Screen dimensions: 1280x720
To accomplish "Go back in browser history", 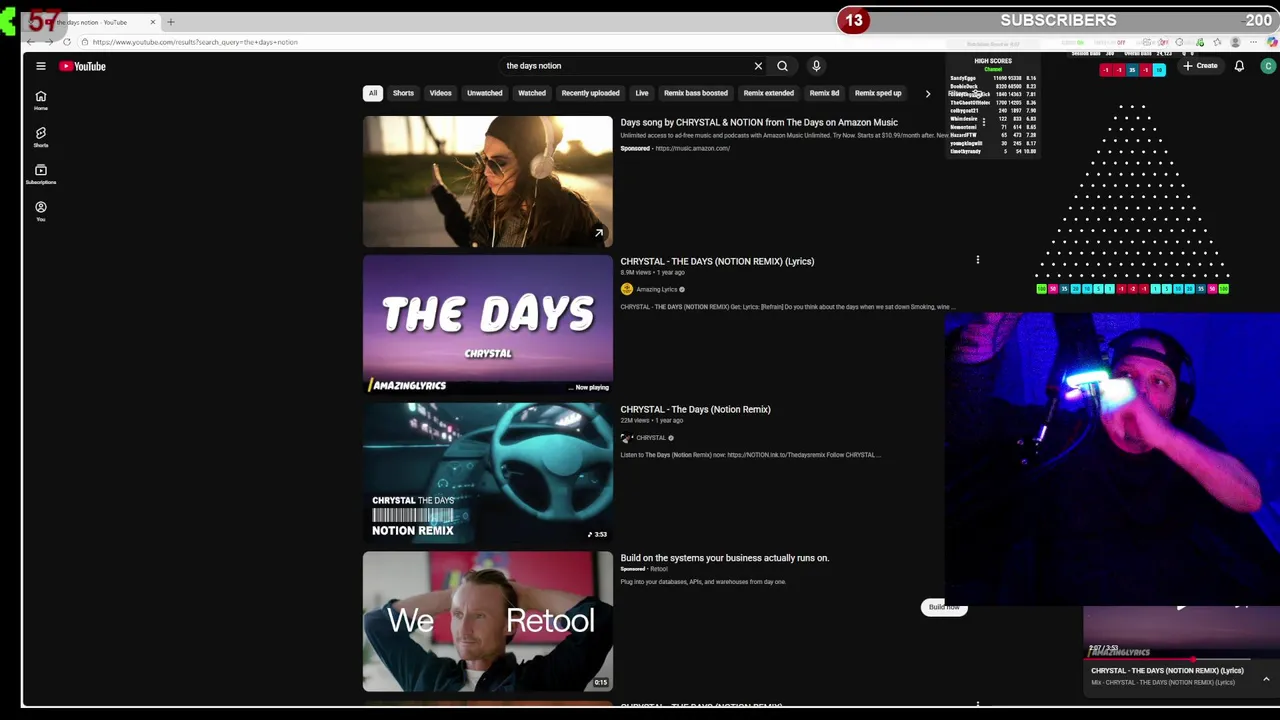I will click(x=31, y=42).
